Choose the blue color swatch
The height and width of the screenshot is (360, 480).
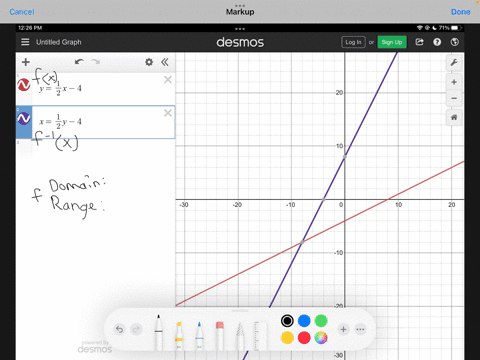(x=304, y=321)
